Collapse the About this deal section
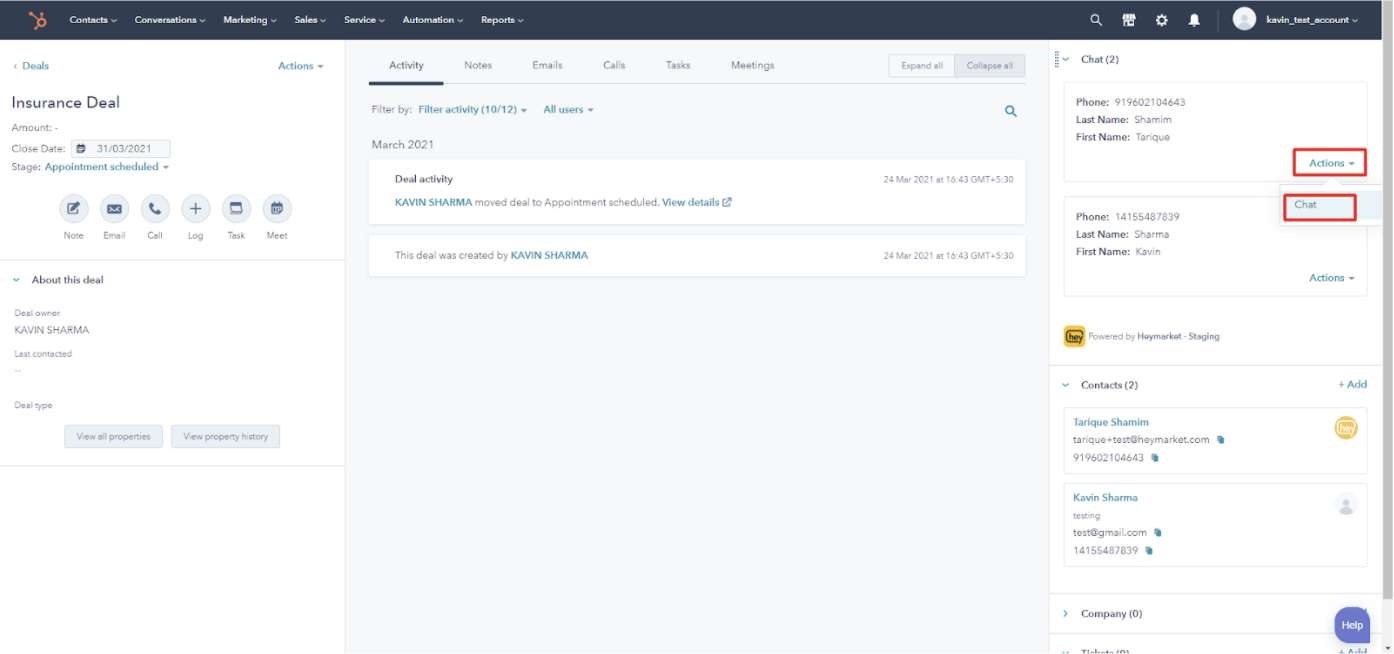The image size is (1394, 654). coord(17,280)
